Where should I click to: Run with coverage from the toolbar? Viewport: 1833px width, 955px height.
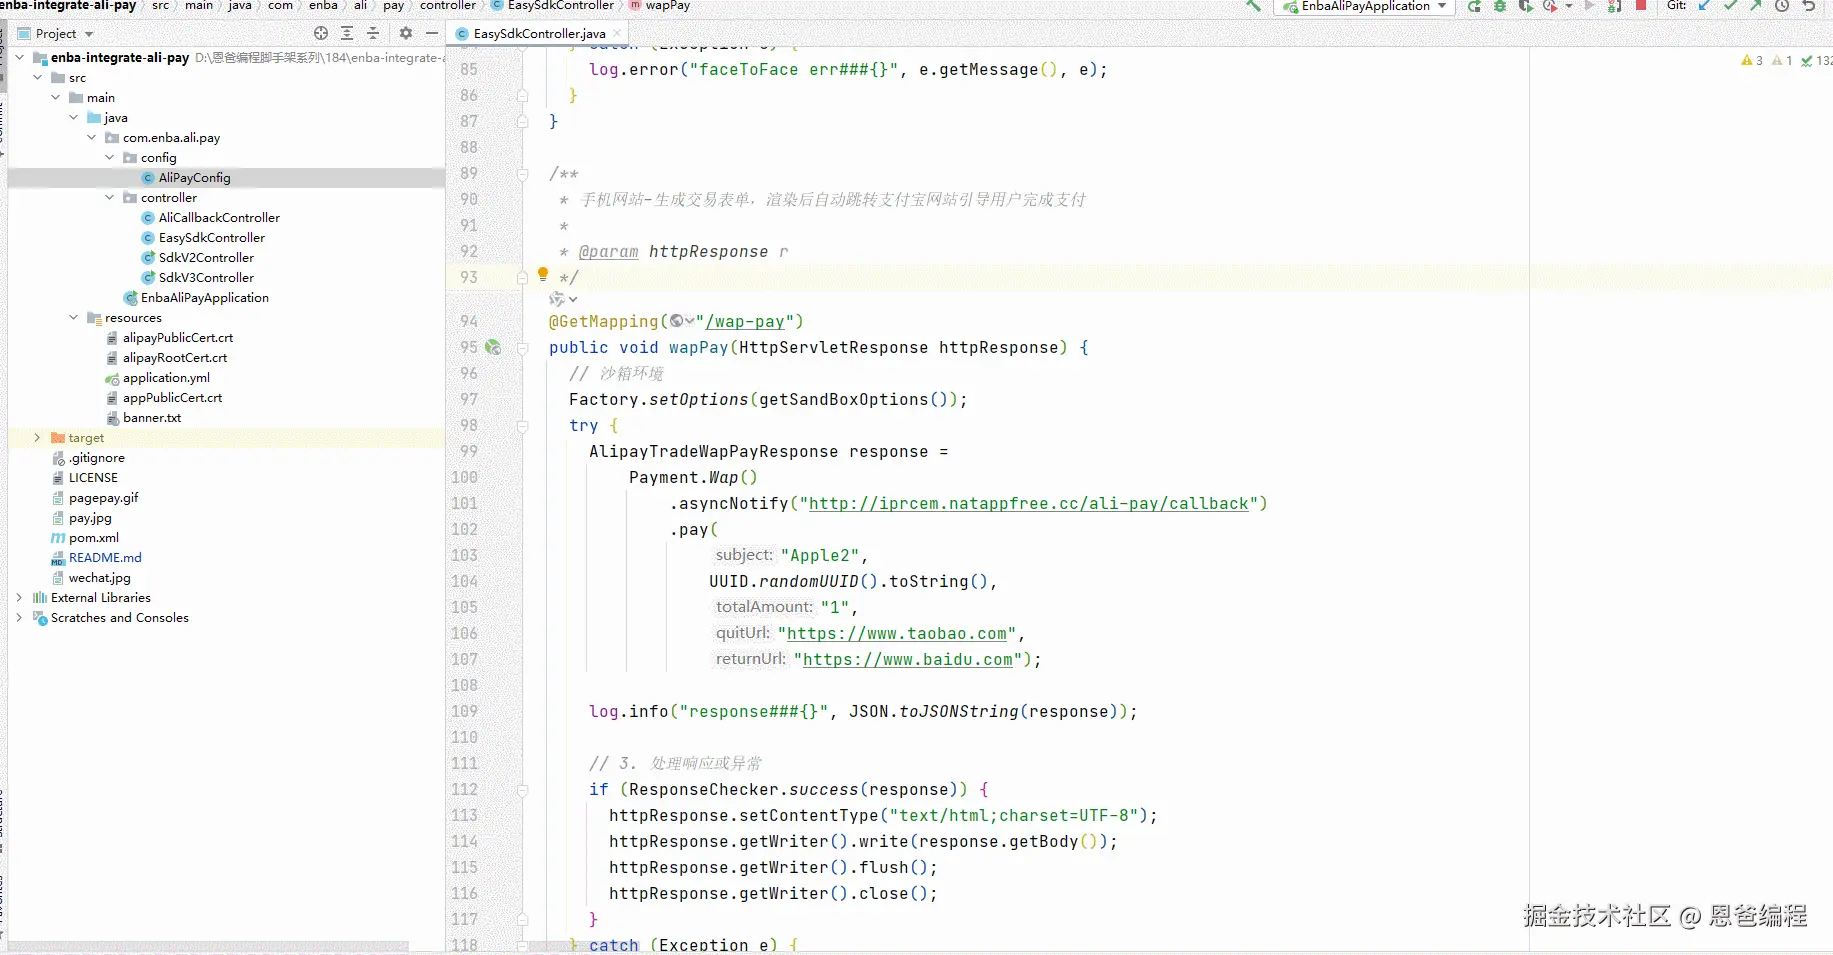click(x=1525, y=6)
